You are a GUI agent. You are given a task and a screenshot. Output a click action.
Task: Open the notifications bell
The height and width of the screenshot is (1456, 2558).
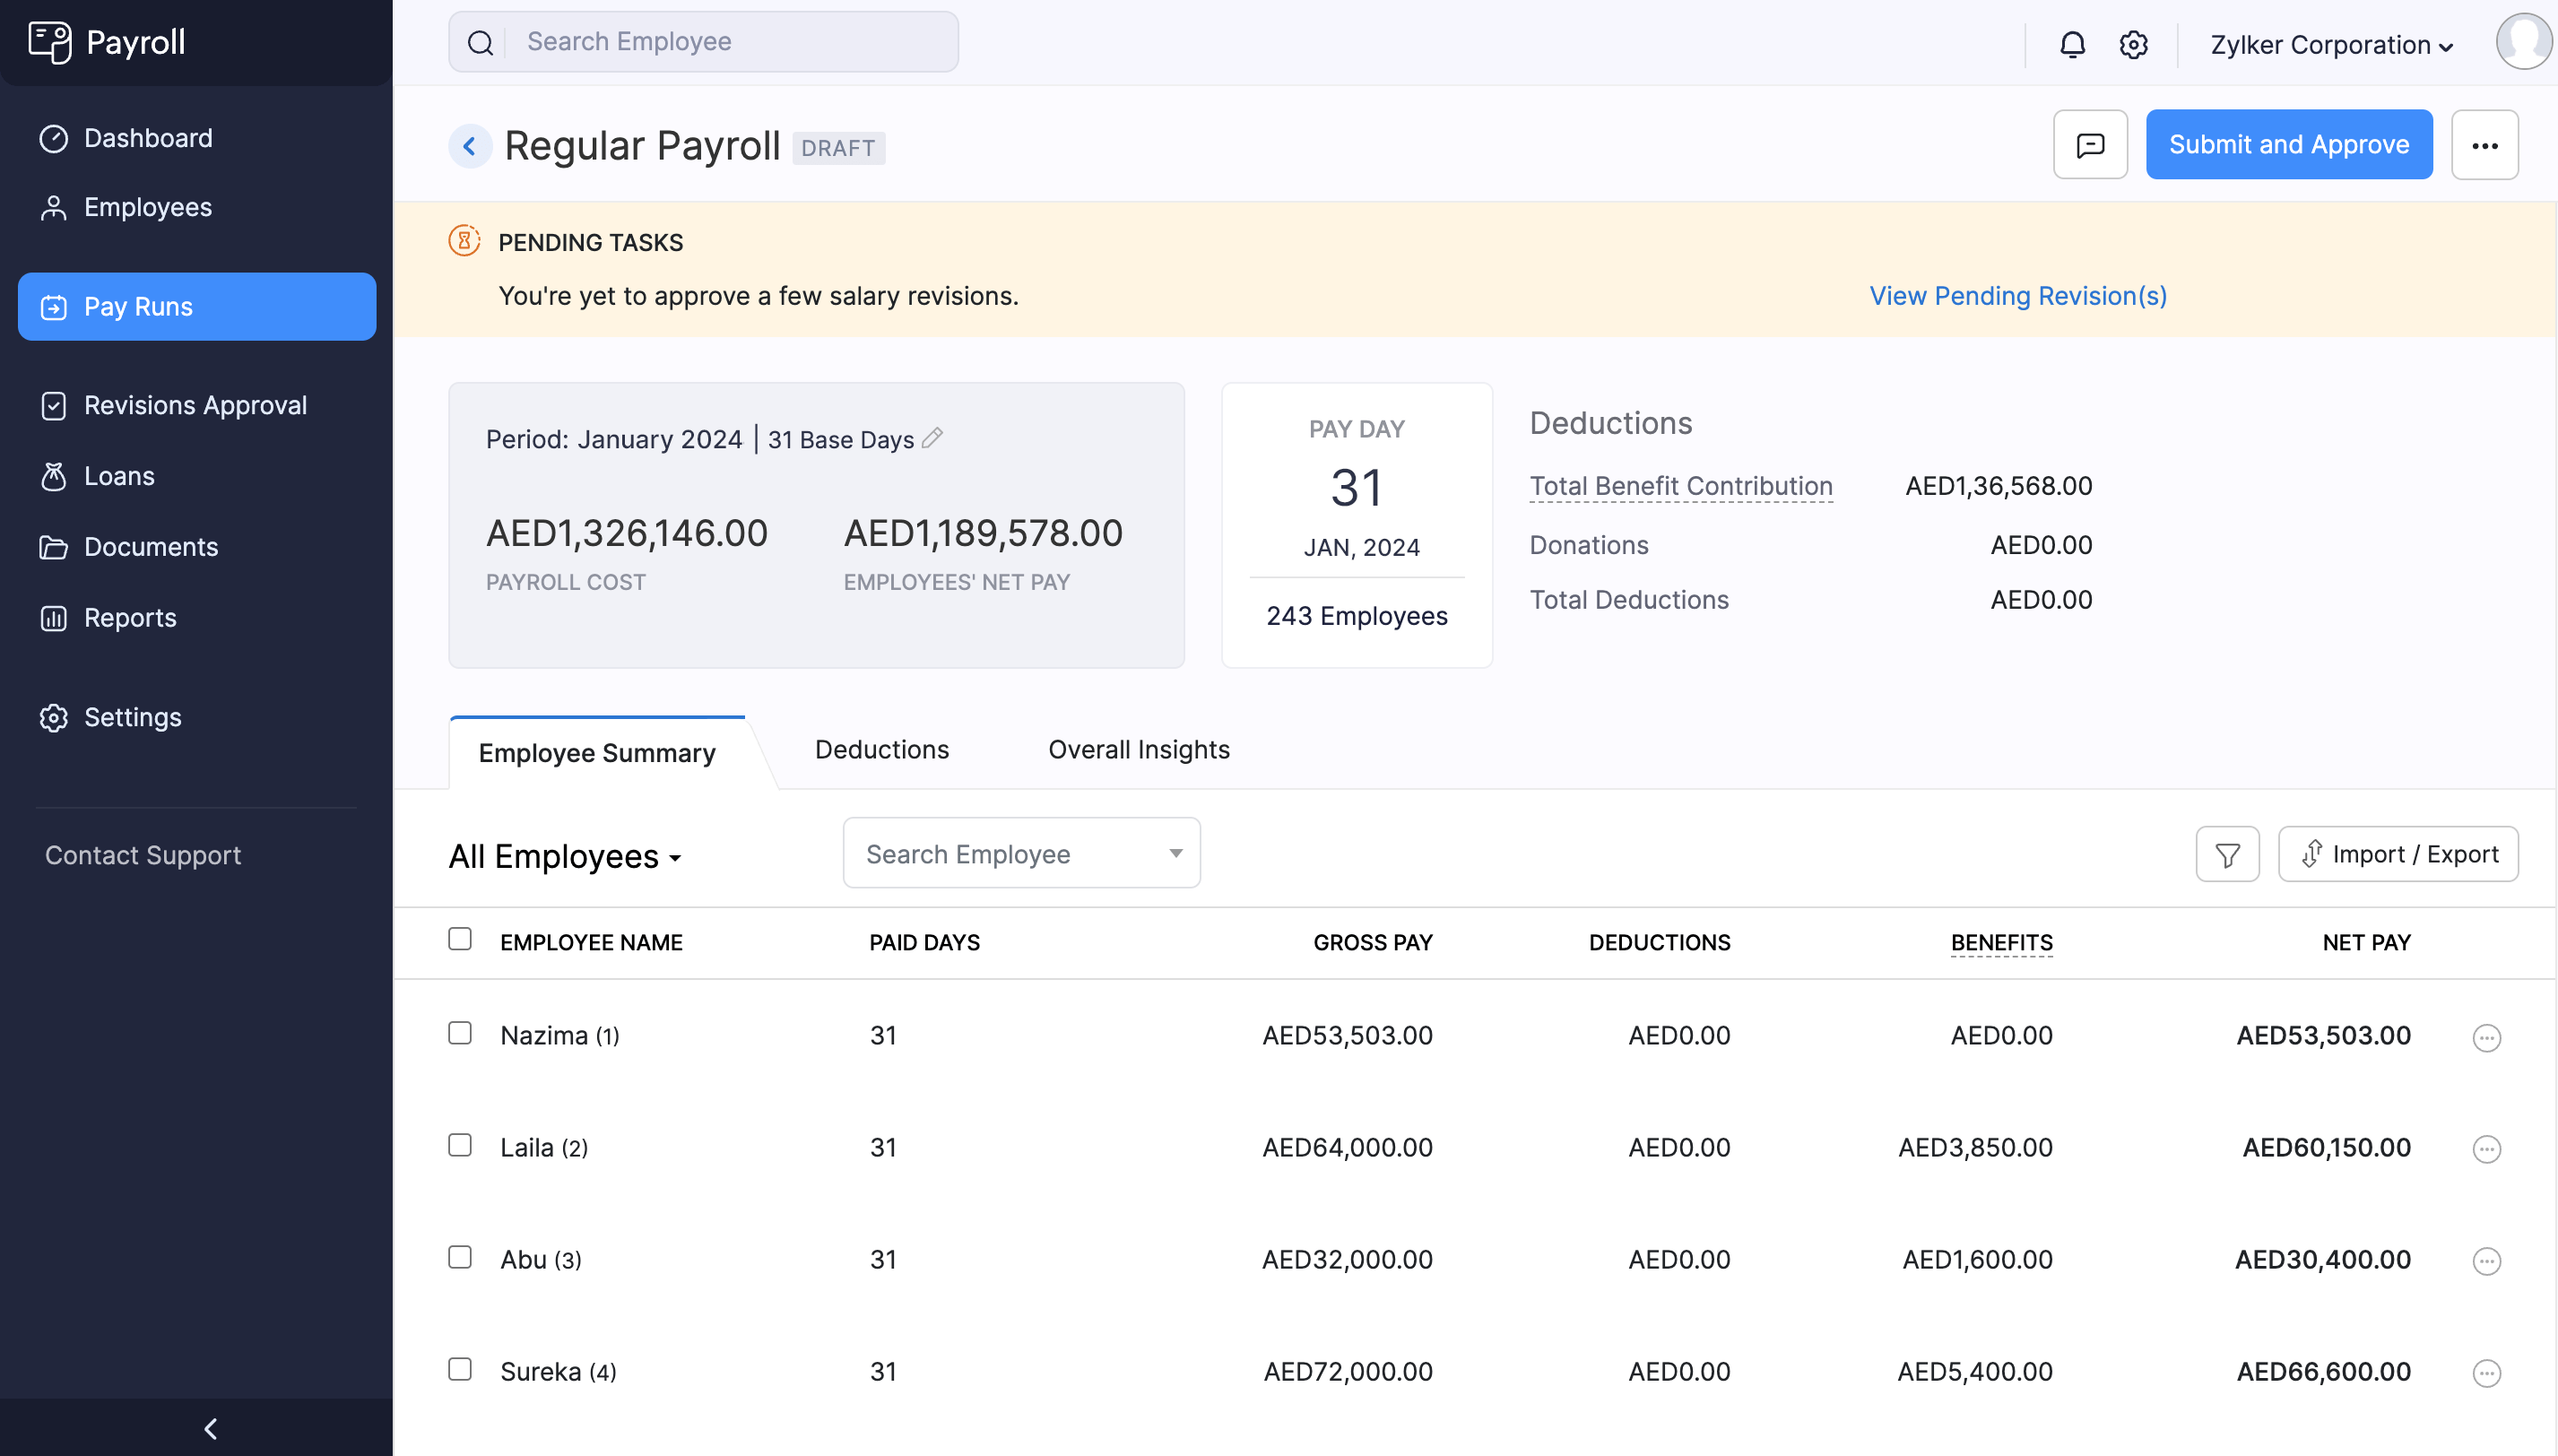point(2073,44)
